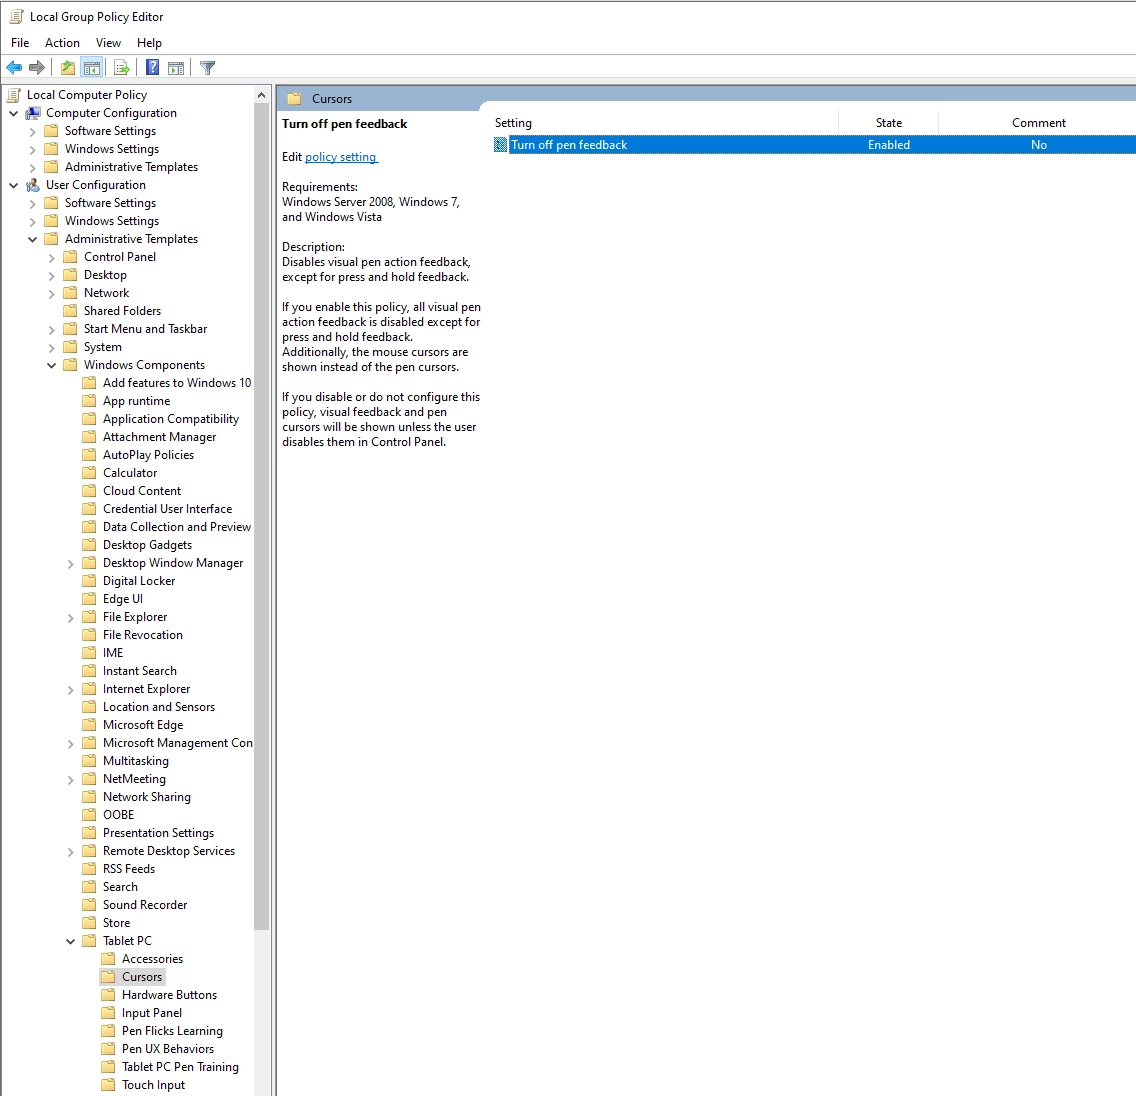Select the Calculator folder
Image resolution: width=1136 pixels, height=1096 pixels.
click(130, 472)
